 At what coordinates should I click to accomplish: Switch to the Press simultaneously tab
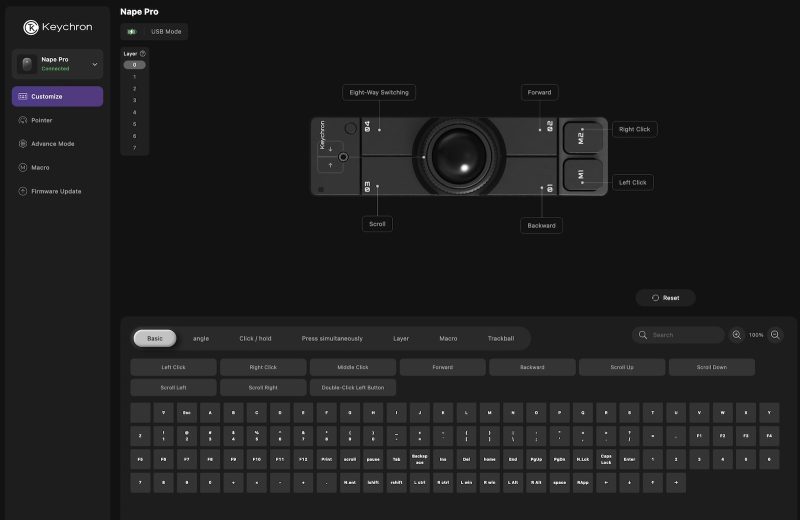(x=332, y=338)
